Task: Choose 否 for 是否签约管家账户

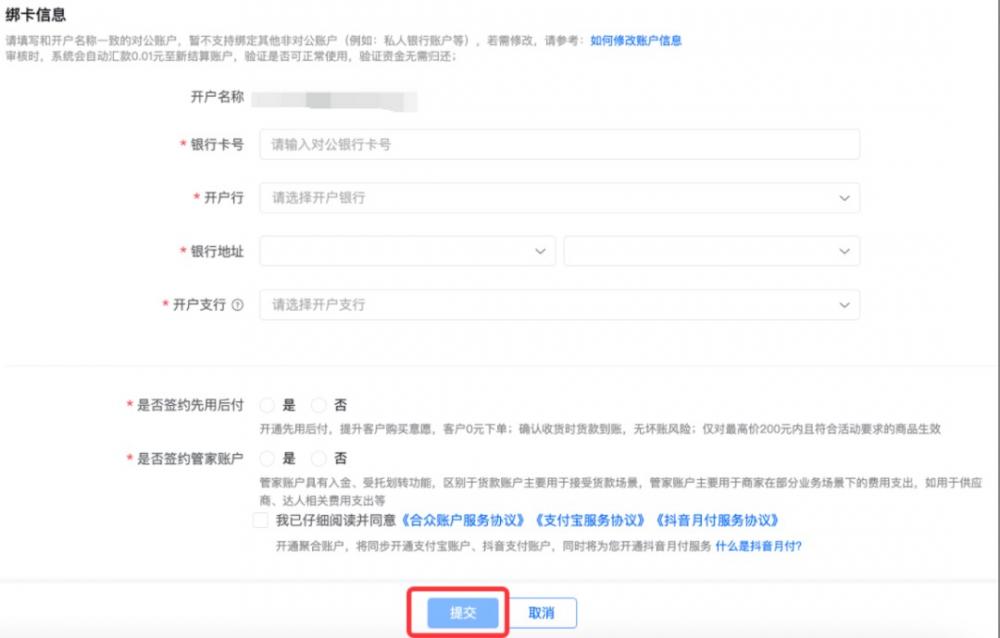Action: 319,458
